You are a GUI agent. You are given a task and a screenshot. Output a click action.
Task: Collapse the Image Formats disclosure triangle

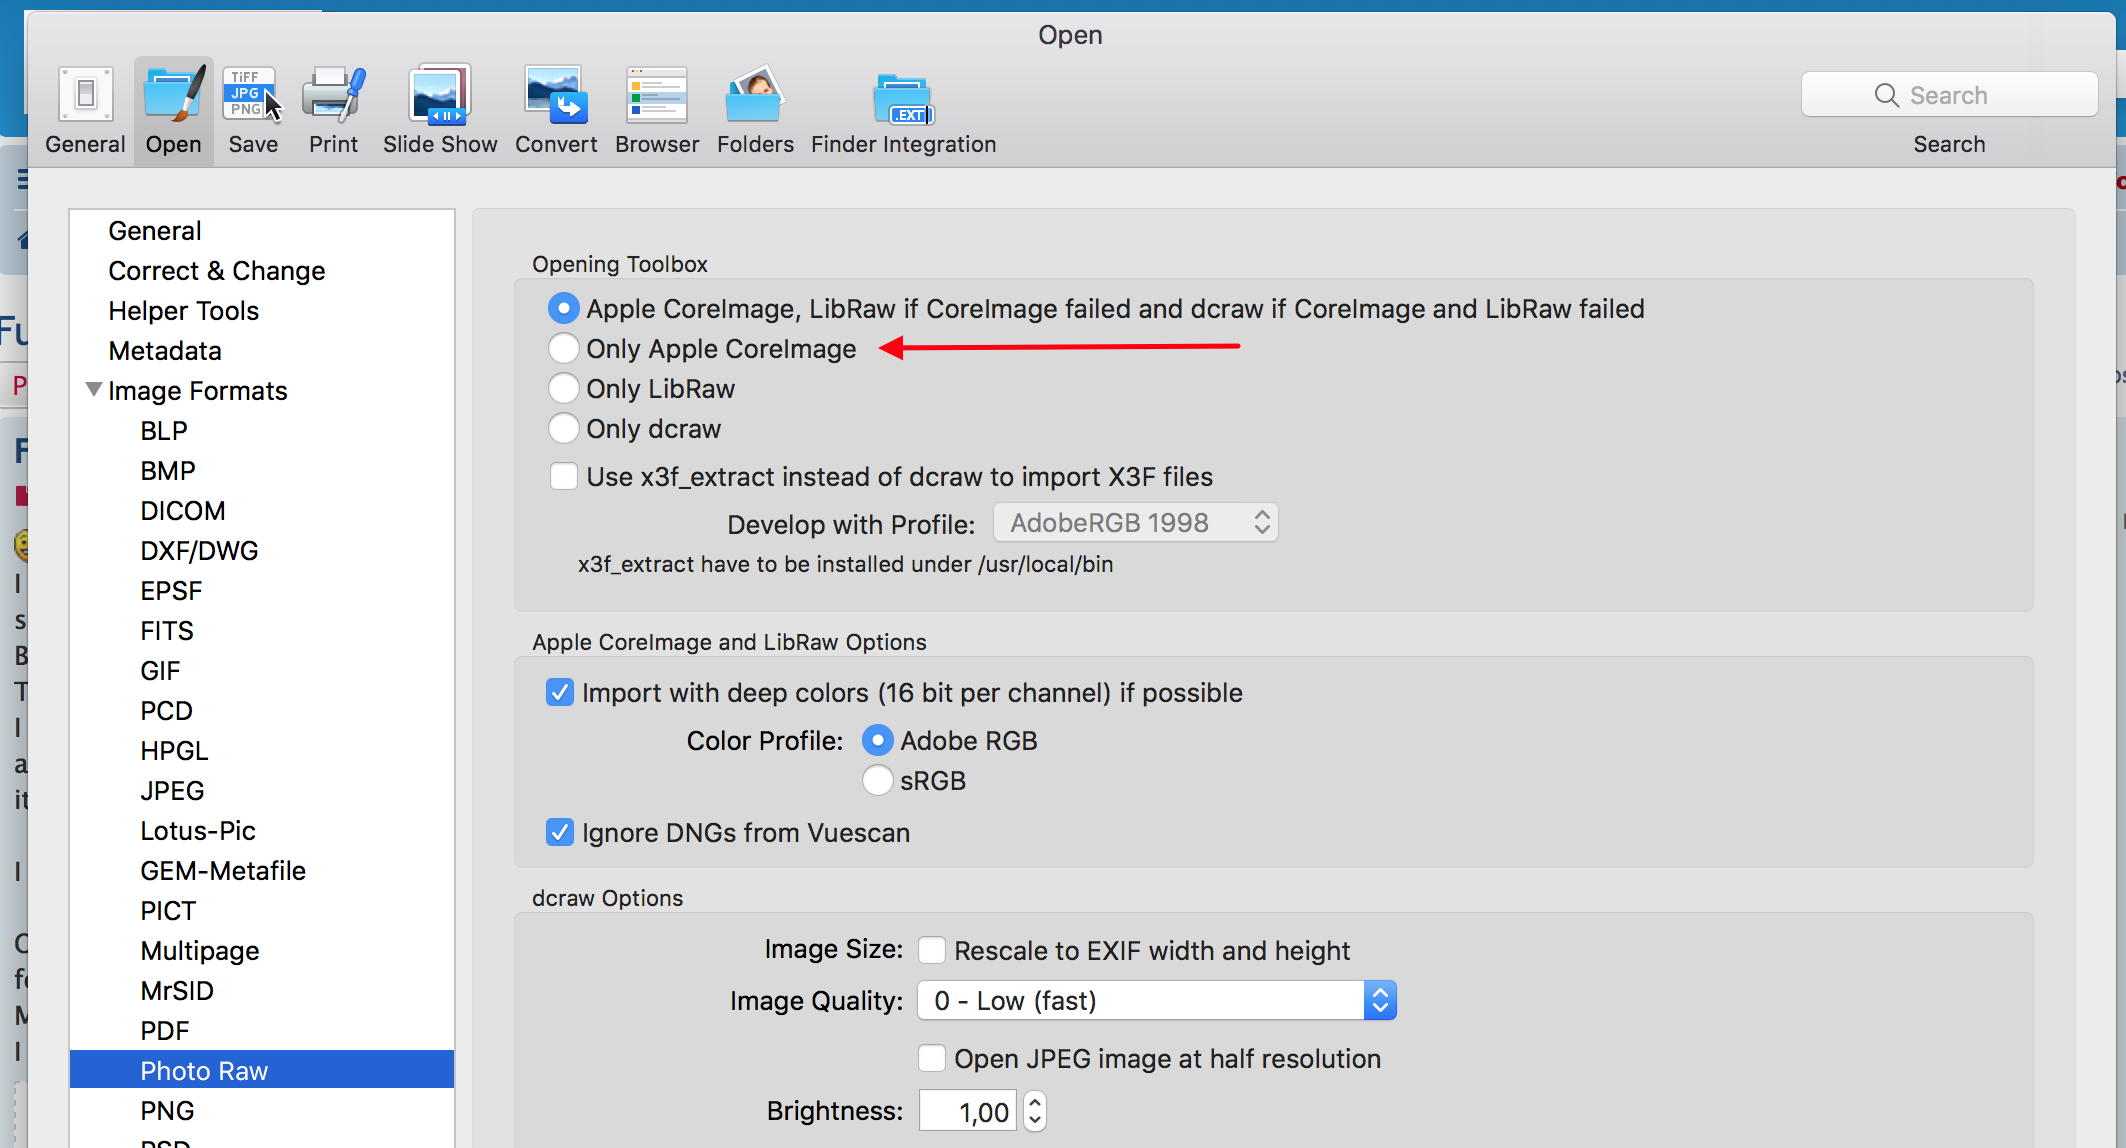(x=94, y=390)
